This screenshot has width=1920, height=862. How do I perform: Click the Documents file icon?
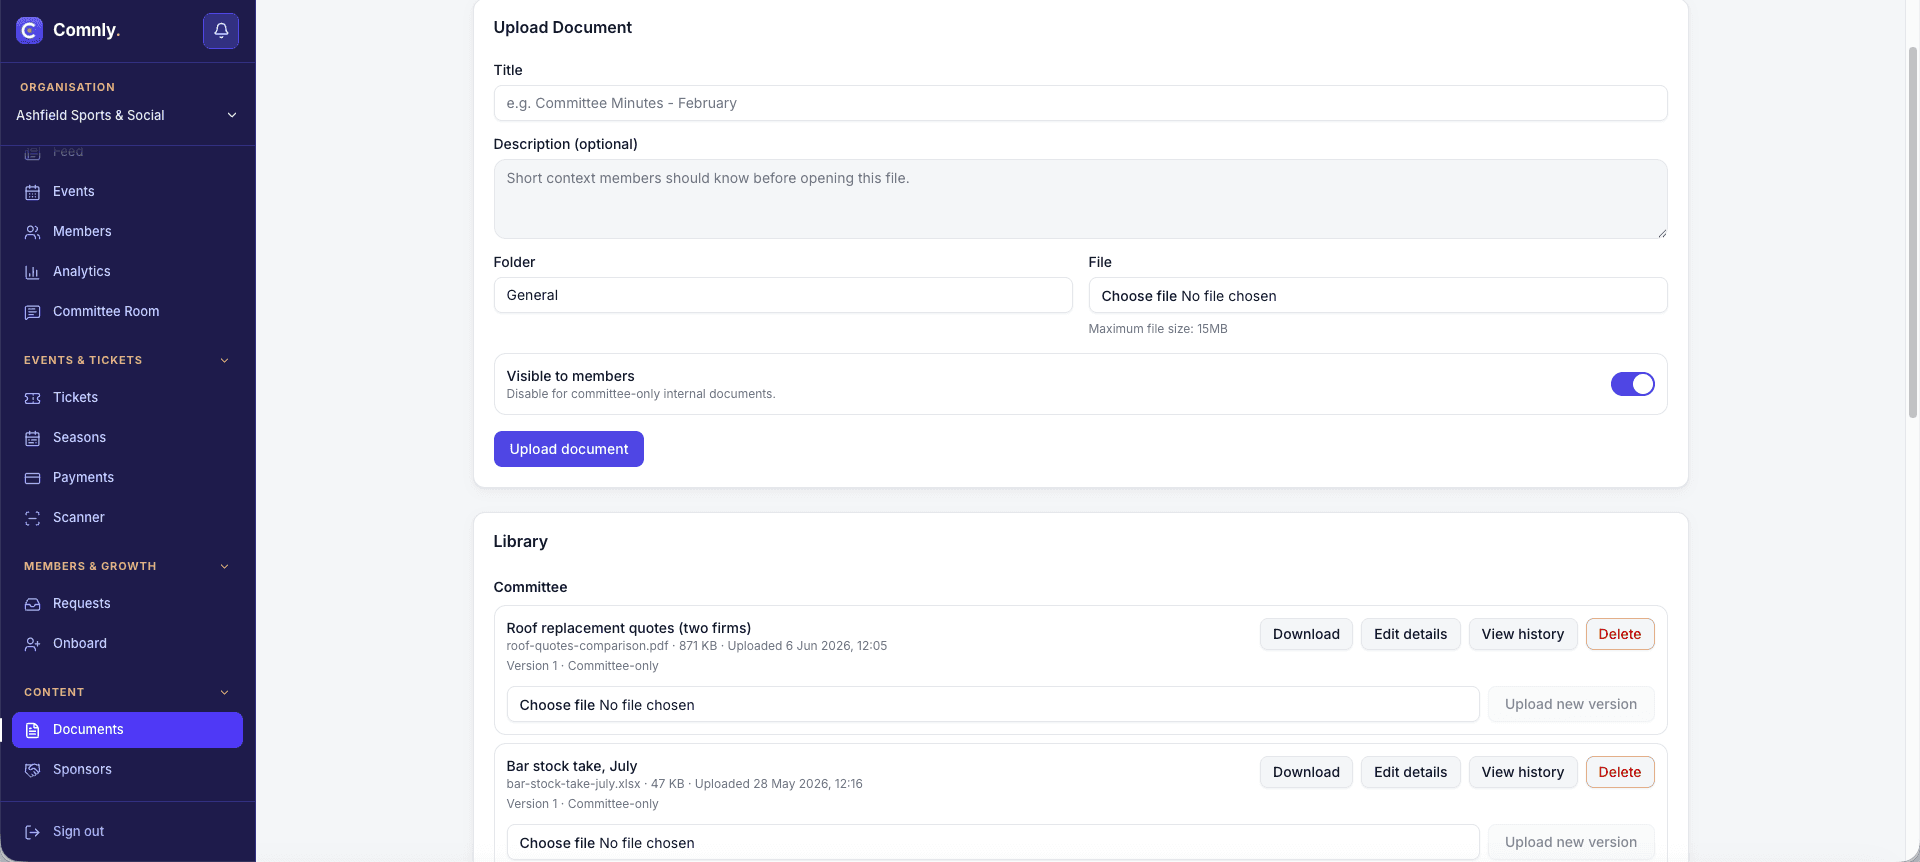32,730
